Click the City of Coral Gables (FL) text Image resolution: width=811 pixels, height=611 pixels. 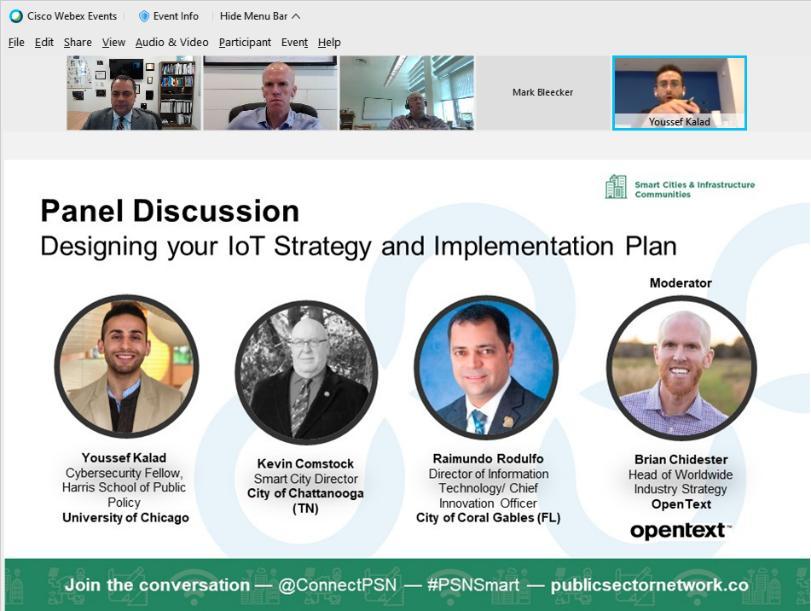tap(488, 518)
